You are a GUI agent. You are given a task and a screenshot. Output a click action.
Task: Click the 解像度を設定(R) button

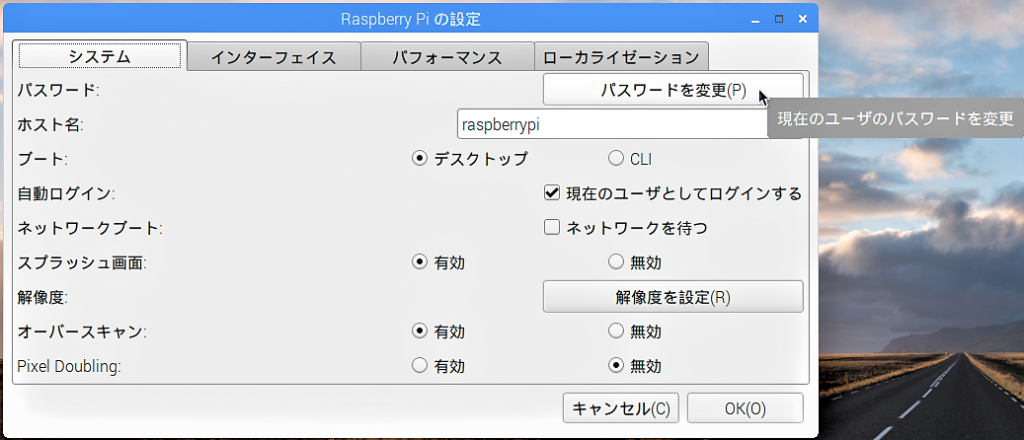coord(673,297)
